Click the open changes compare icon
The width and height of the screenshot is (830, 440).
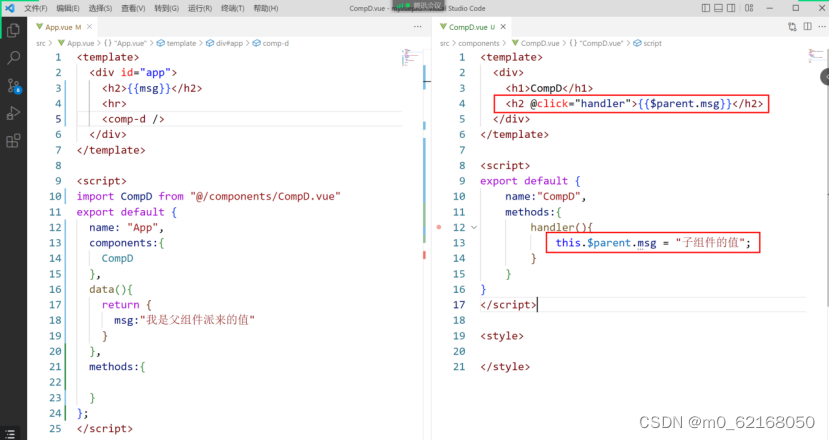click(x=792, y=26)
